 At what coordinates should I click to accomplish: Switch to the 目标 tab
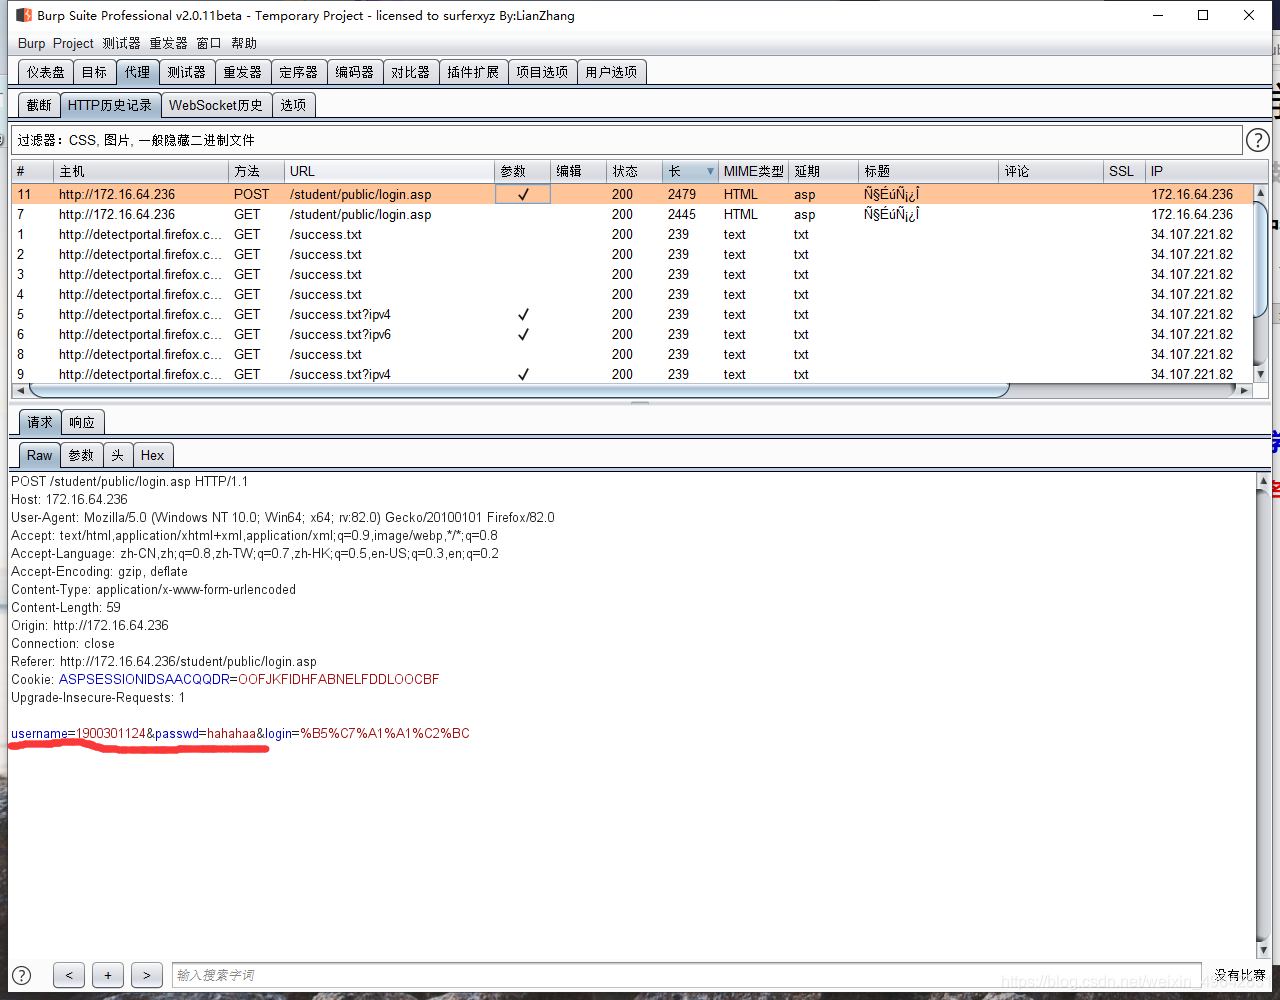click(x=94, y=72)
